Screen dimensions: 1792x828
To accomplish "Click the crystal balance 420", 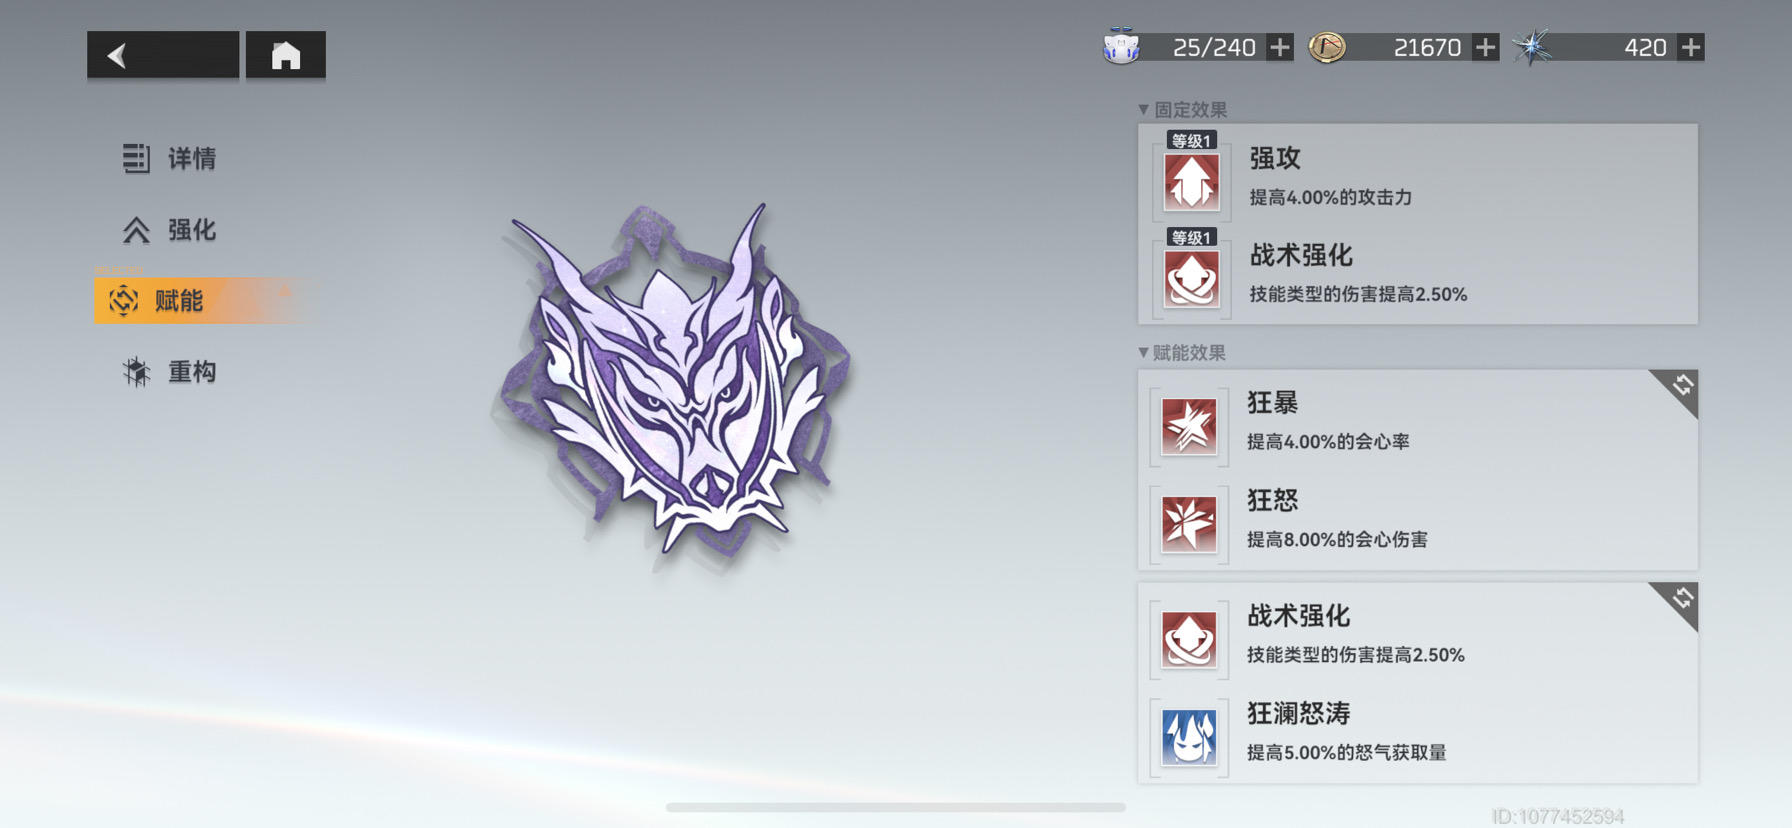I will (x=1645, y=47).
